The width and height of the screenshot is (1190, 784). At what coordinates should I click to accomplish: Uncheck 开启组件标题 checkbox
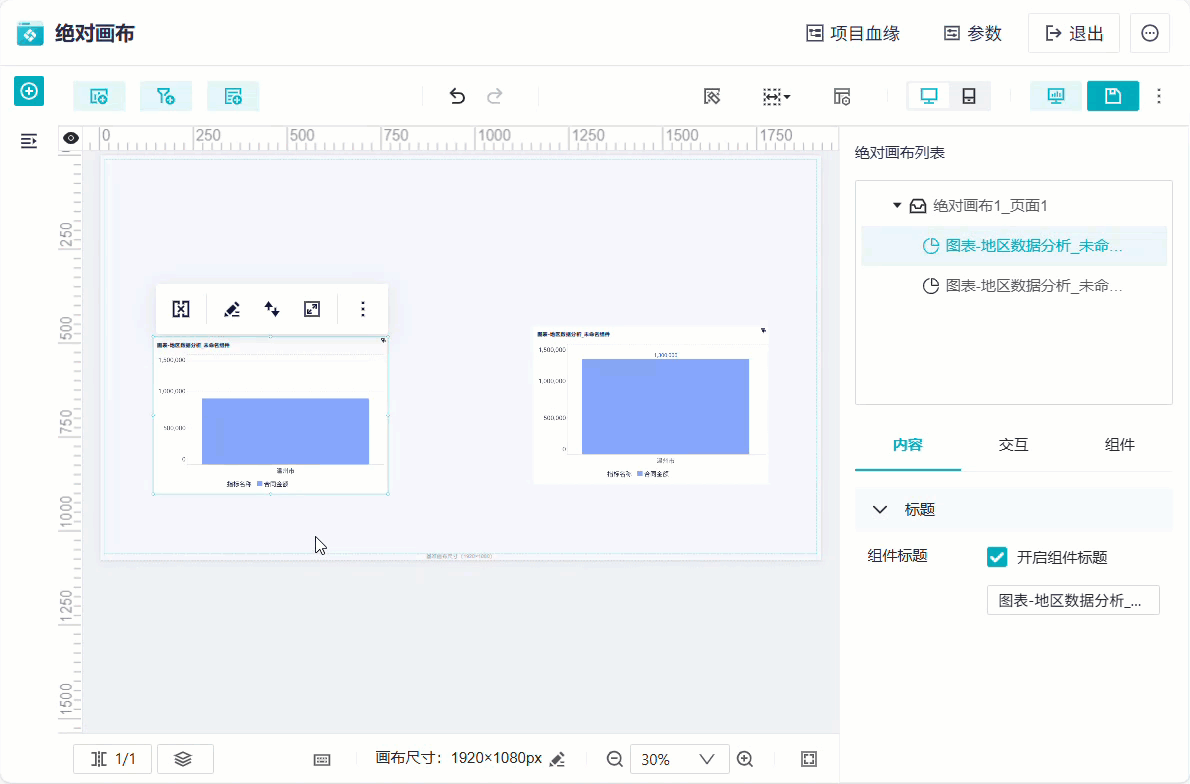pyautogui.click(x=996, y=557)
